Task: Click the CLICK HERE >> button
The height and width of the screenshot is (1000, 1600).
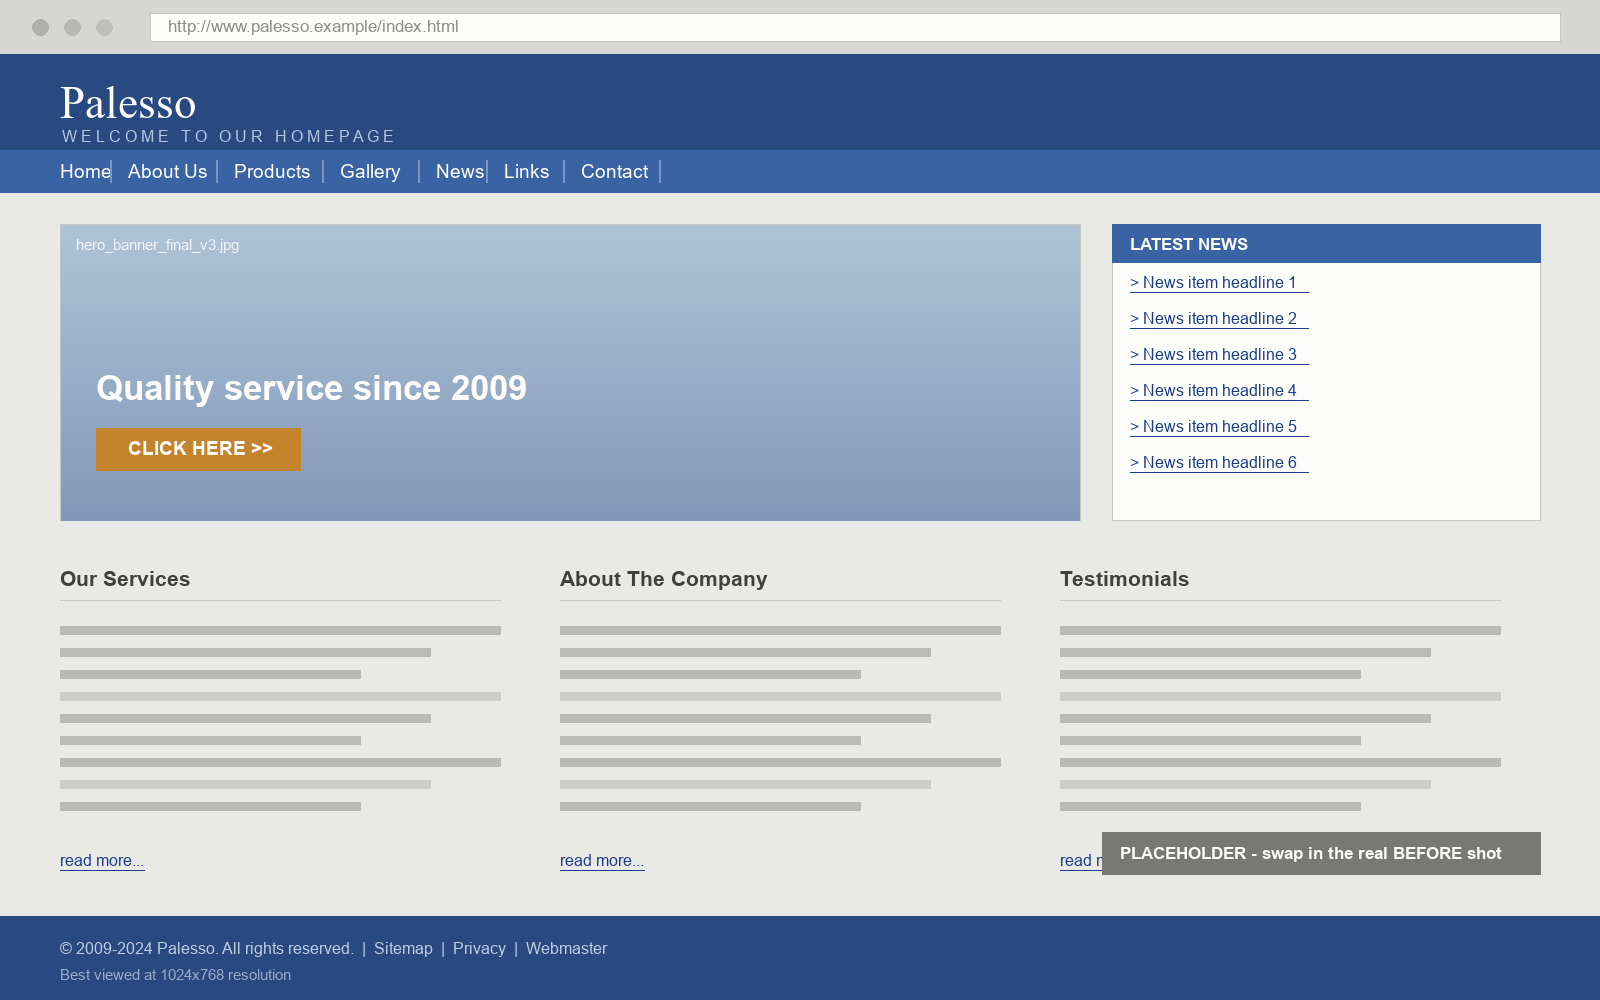Action: coord(198,449)
